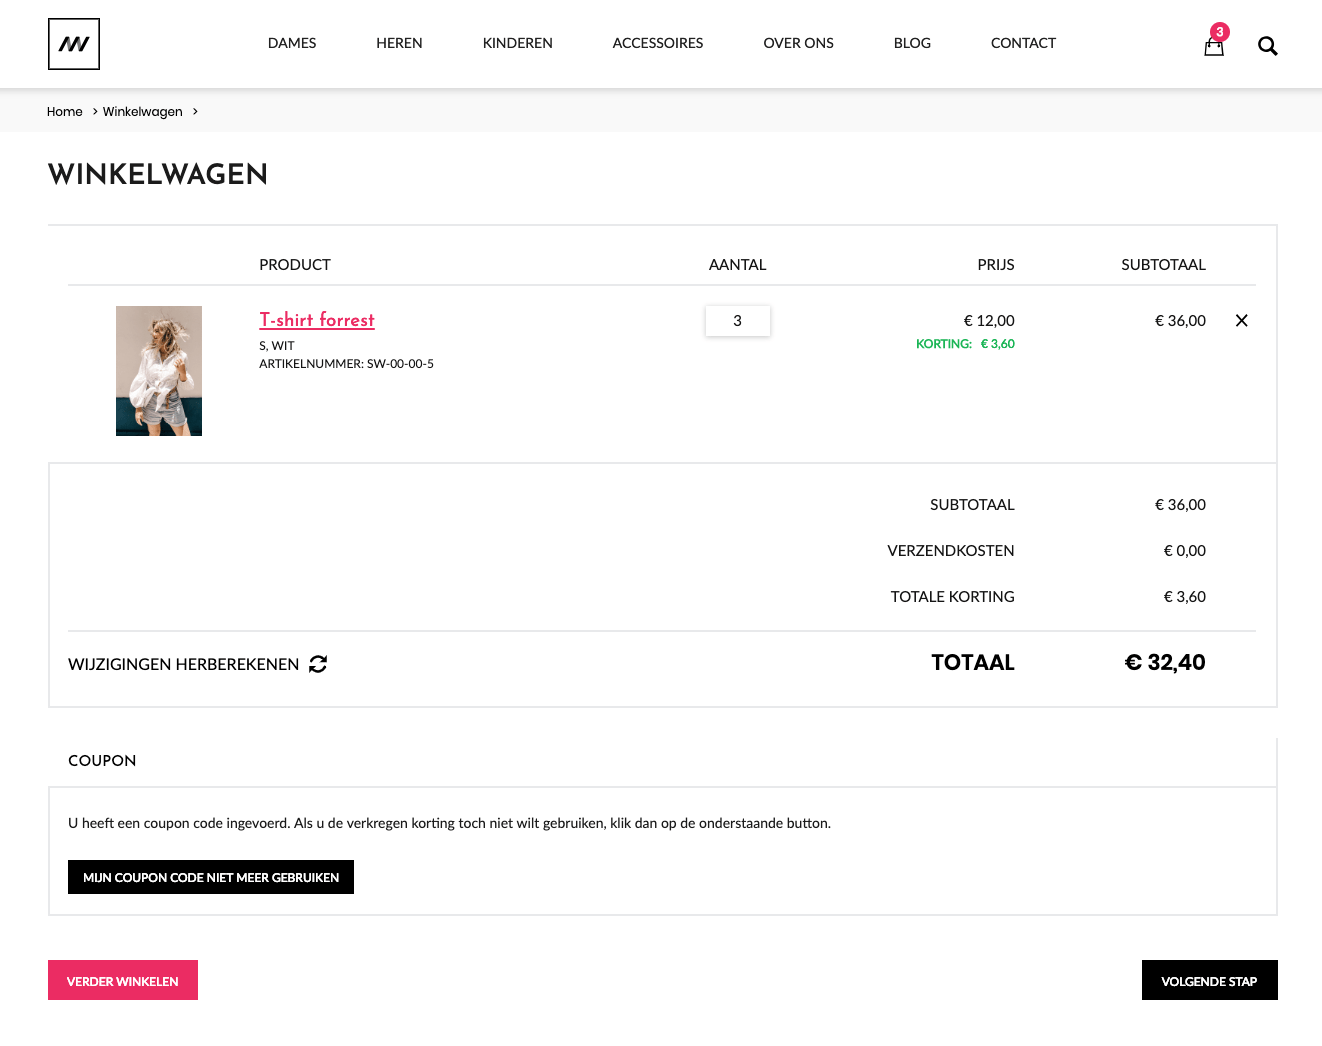Open the Dames menu item
The height and width of the screenshot is (1046, 1322).
point(292,43)
